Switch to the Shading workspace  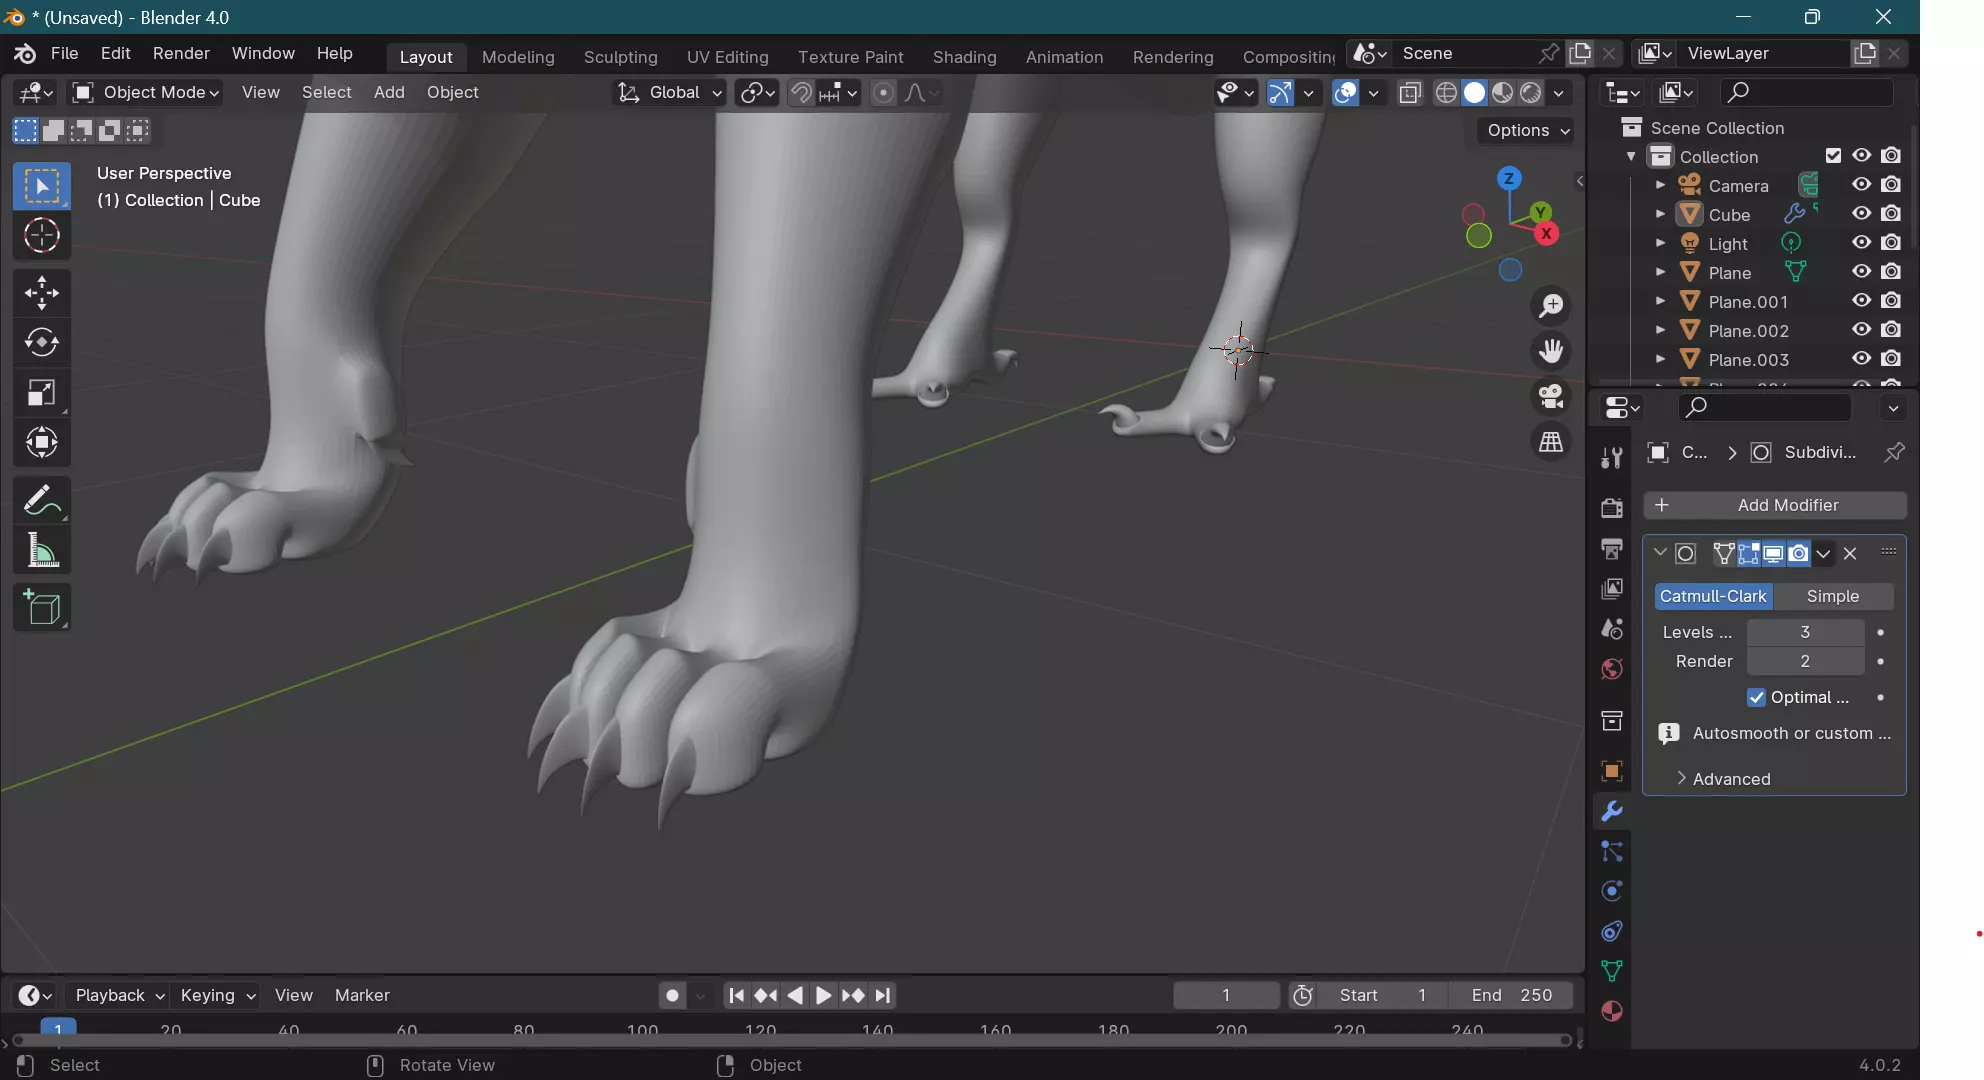964,57
